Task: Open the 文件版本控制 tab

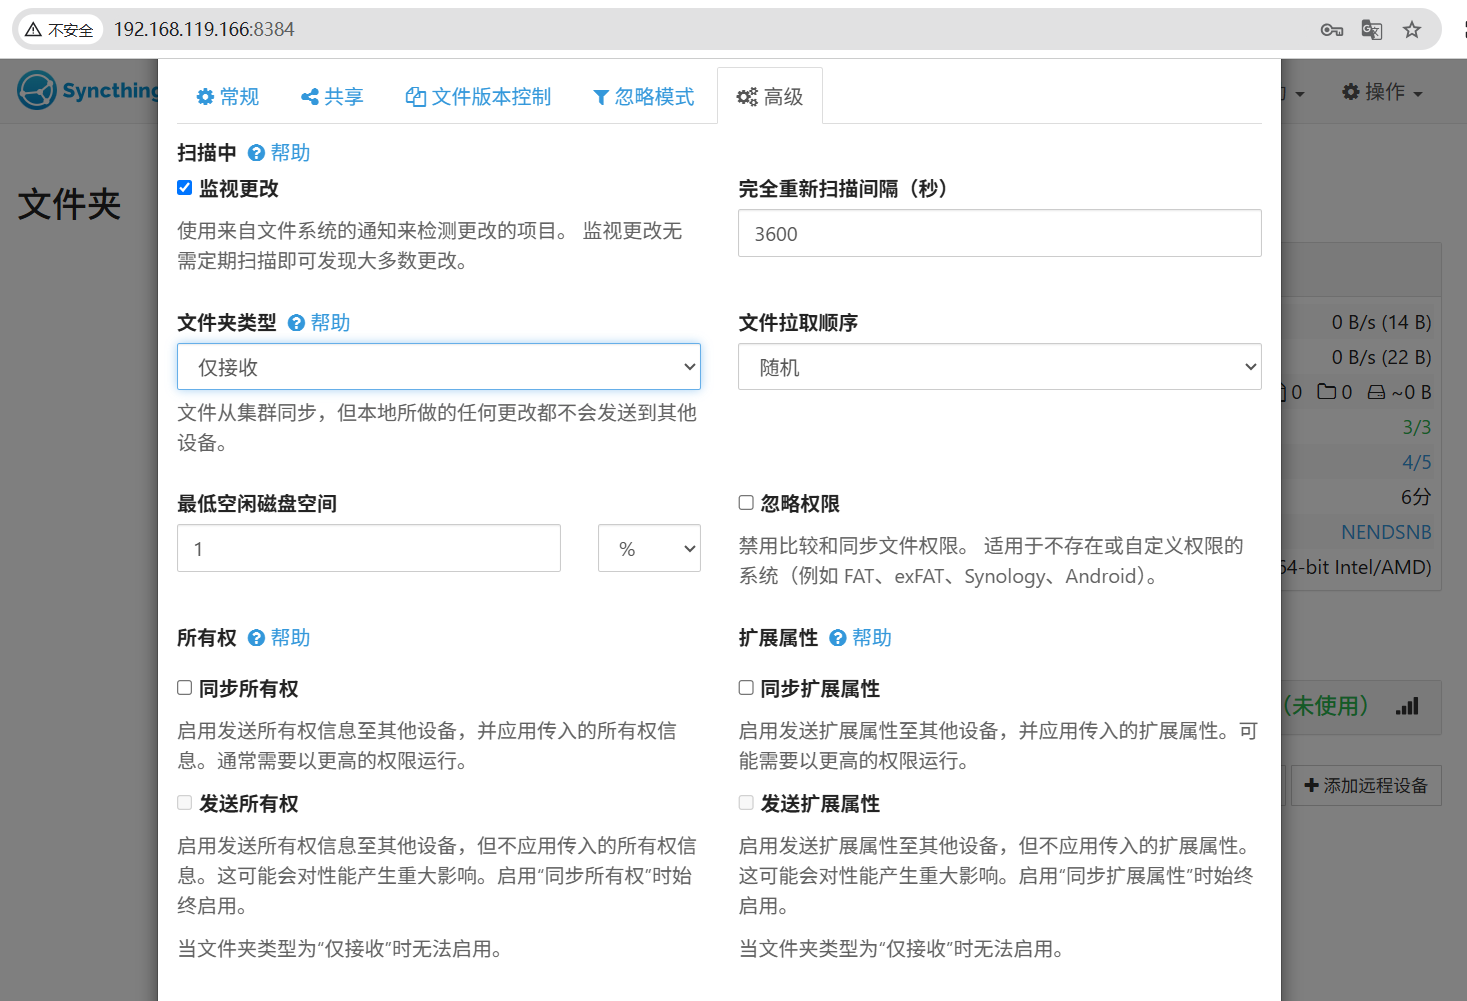Action: tap(478, 97)
